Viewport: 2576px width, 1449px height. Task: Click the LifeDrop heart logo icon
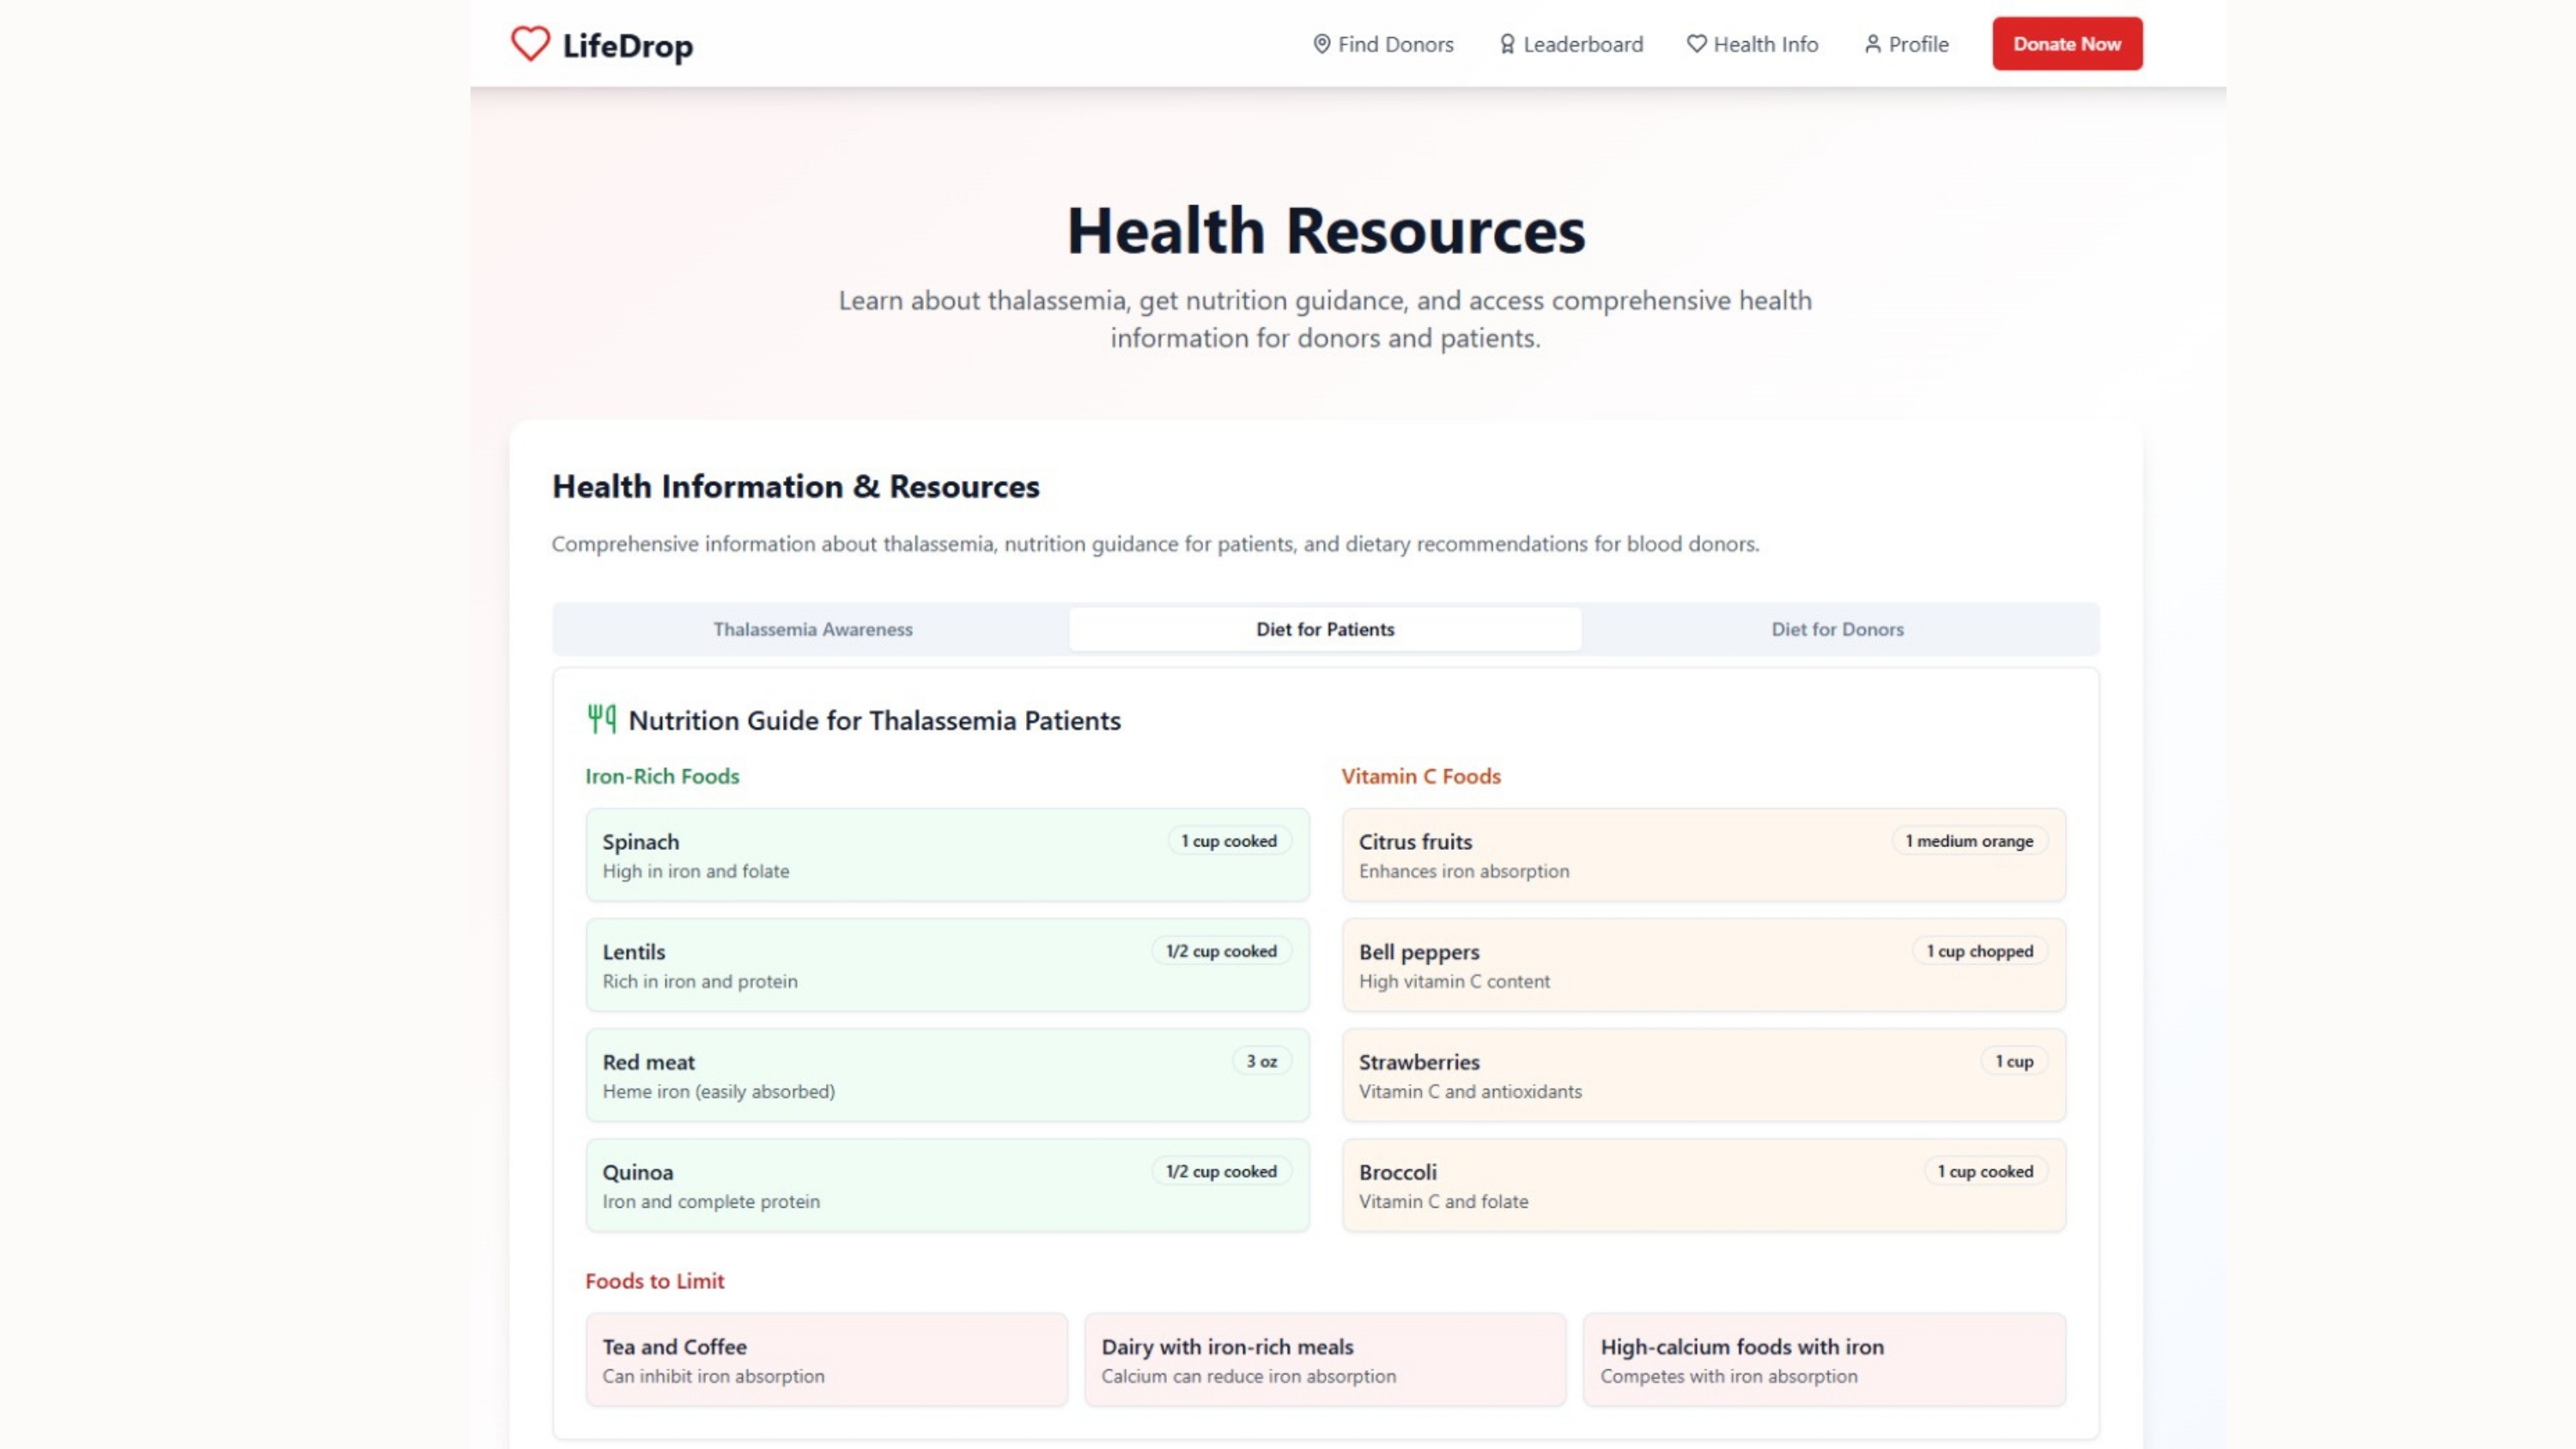[530, 44]
